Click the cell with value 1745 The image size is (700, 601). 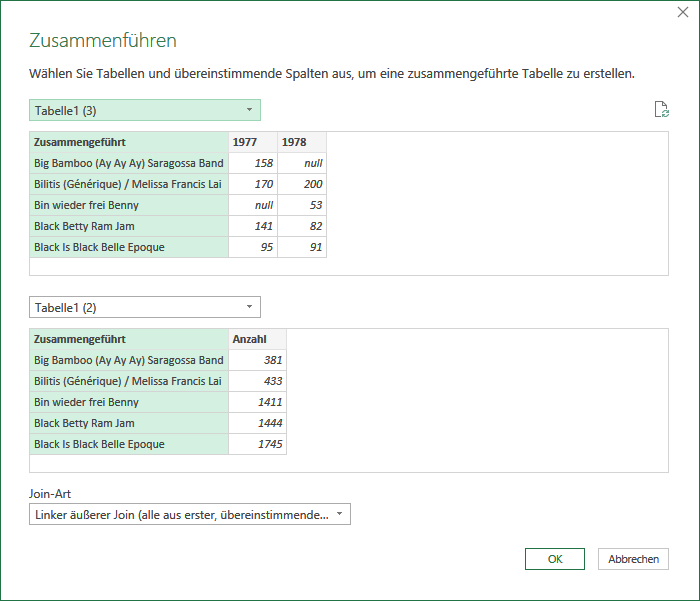click(258, 444)
